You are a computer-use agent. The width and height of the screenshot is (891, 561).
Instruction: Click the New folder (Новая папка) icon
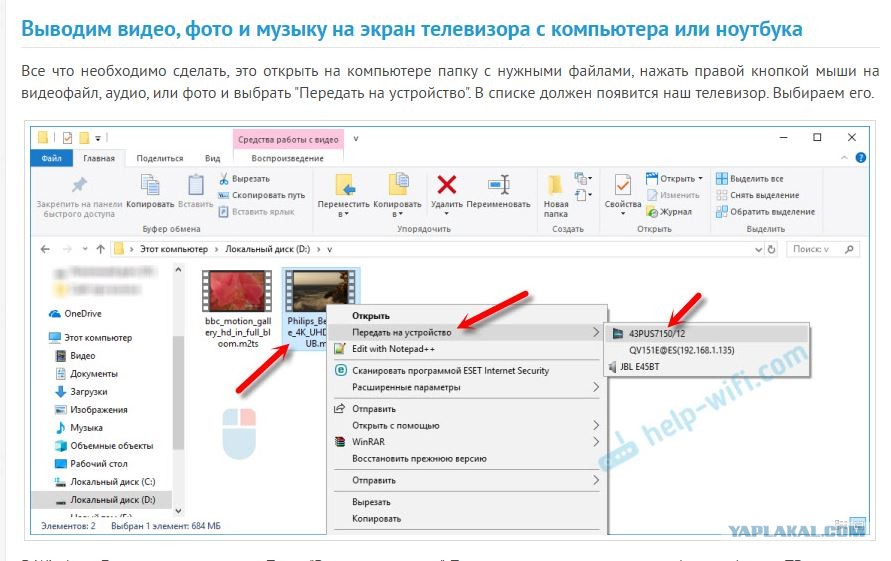click(555, 185)
